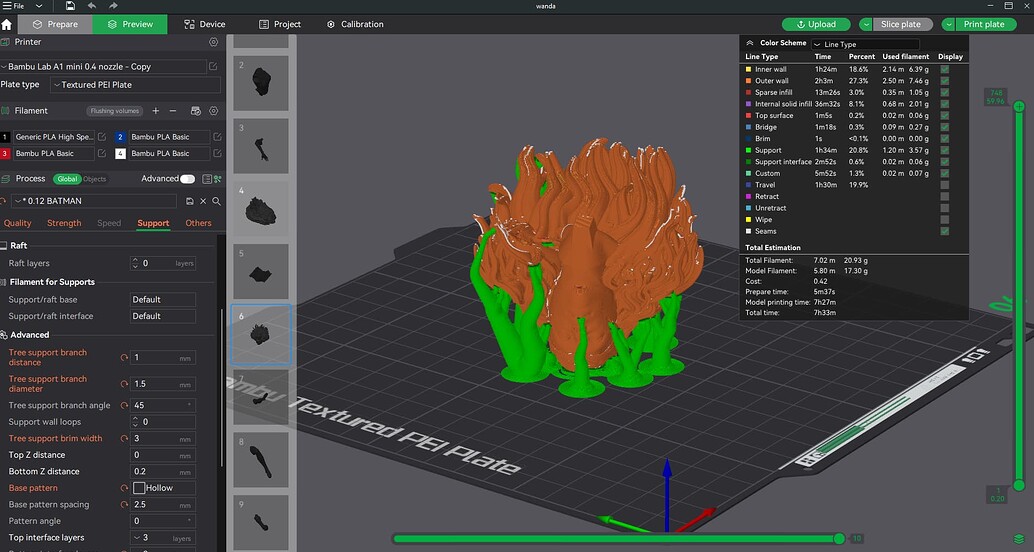Click the setting list icon beside Advanced toggle
1034x552 pixels.
[x=206, y=179]
